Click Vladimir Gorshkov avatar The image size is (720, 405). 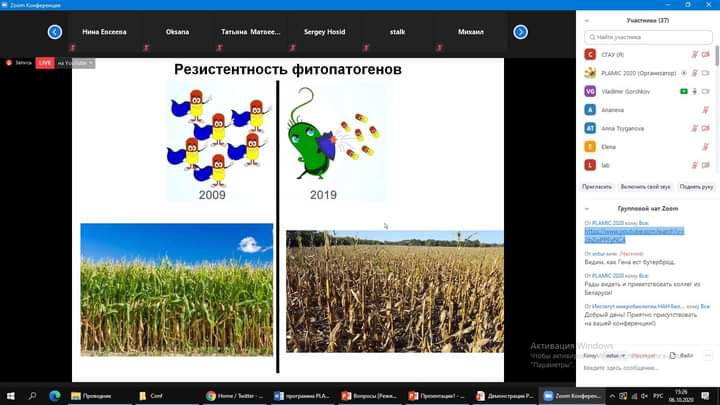coord(590,91)
